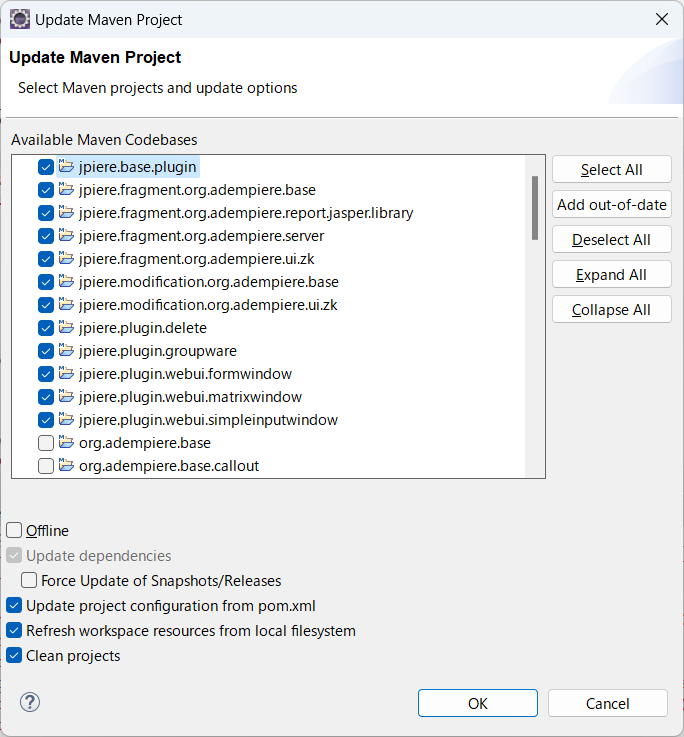The width and height of the screenshot is (684, 737).
Task: Open the help question mark icon
Action: click(30, 703)
